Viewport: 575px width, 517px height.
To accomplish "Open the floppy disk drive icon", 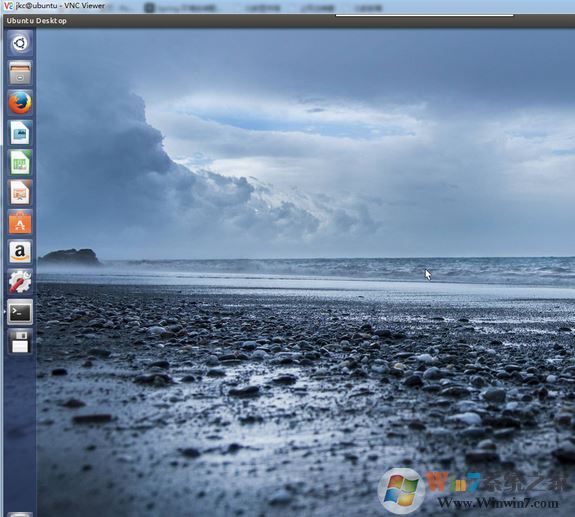I will tap(20, 342).
